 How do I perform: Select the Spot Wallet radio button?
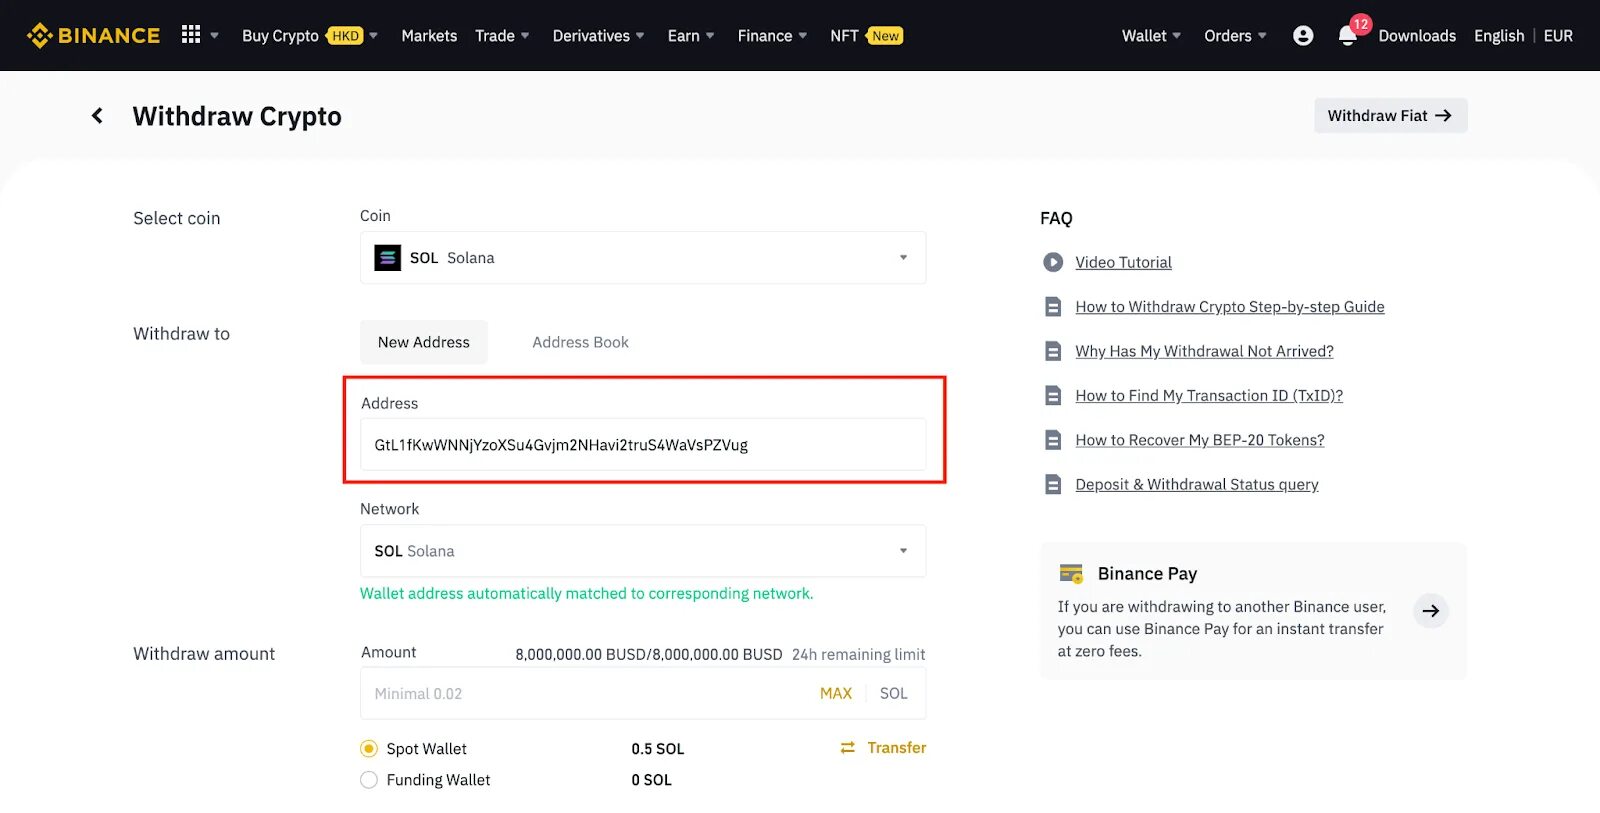pyautogui.click(x=369, y=749)
